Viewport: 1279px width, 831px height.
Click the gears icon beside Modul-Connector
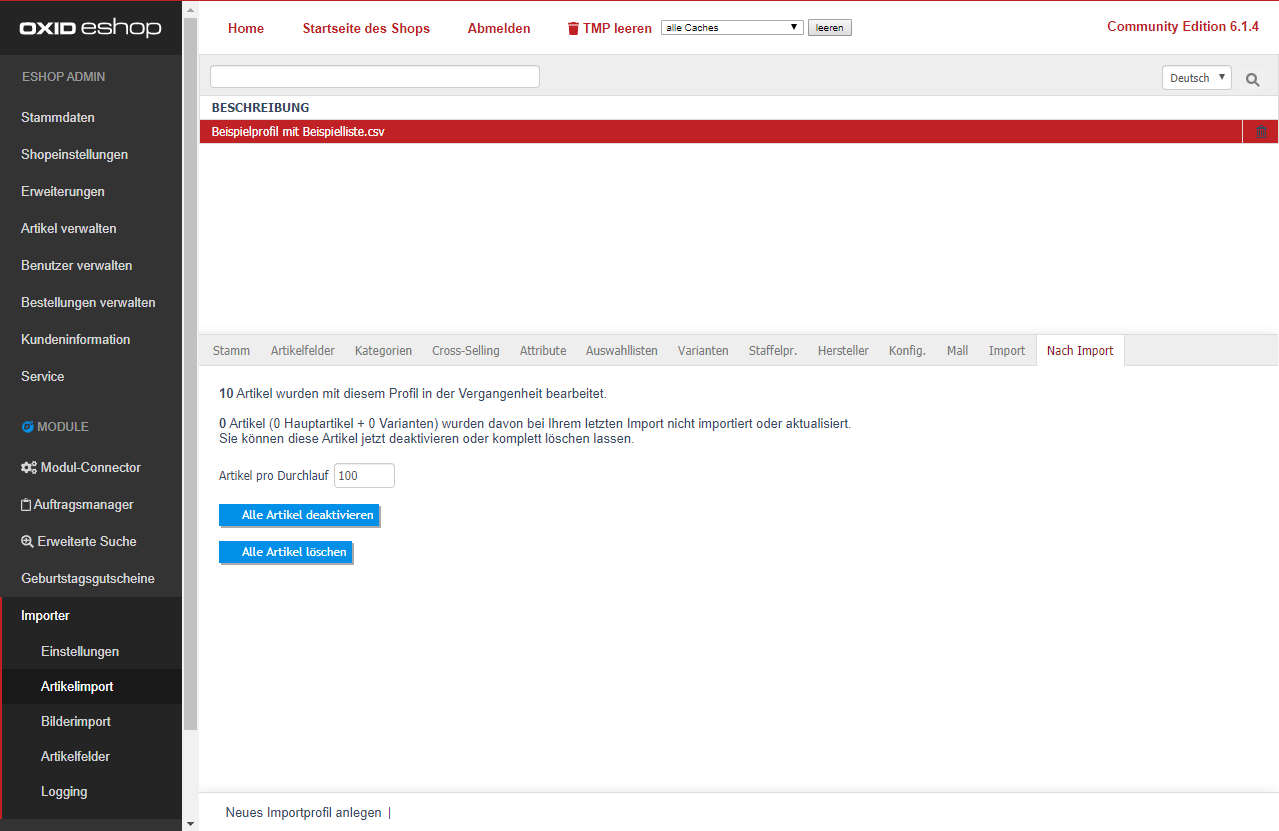pos(29,468)
